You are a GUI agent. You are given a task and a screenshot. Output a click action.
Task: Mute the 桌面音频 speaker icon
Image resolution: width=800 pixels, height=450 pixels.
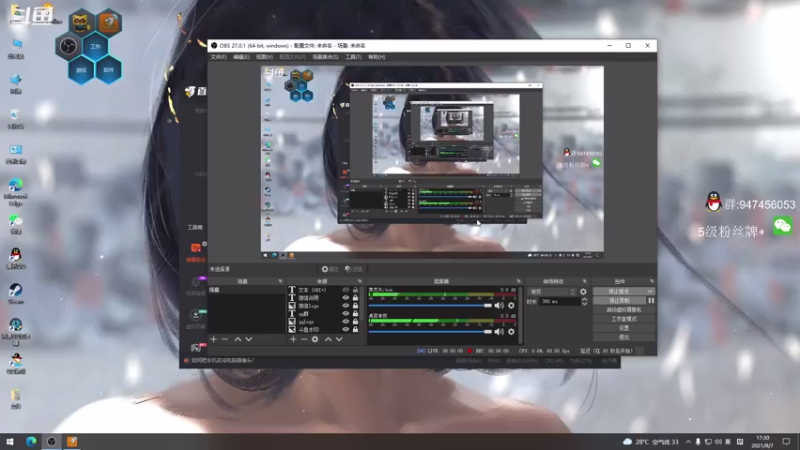tap(499, 332)
